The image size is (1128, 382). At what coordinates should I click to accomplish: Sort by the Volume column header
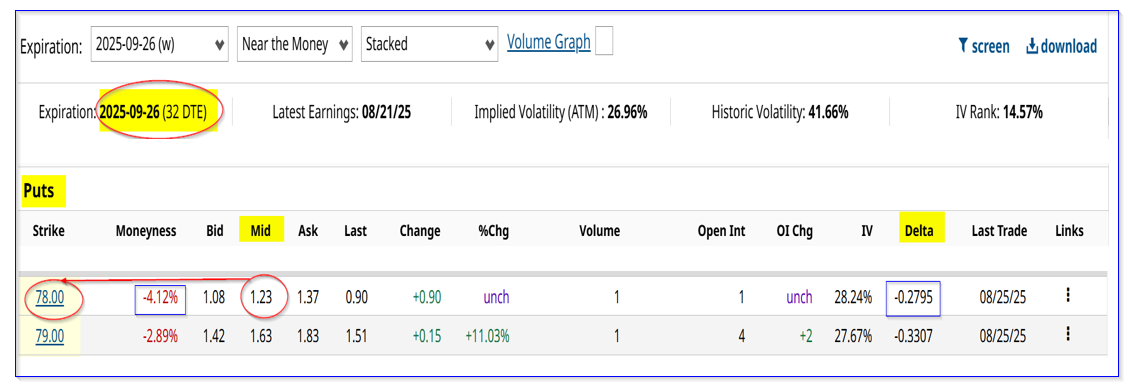pyautogui.click(x=599, y=231)
